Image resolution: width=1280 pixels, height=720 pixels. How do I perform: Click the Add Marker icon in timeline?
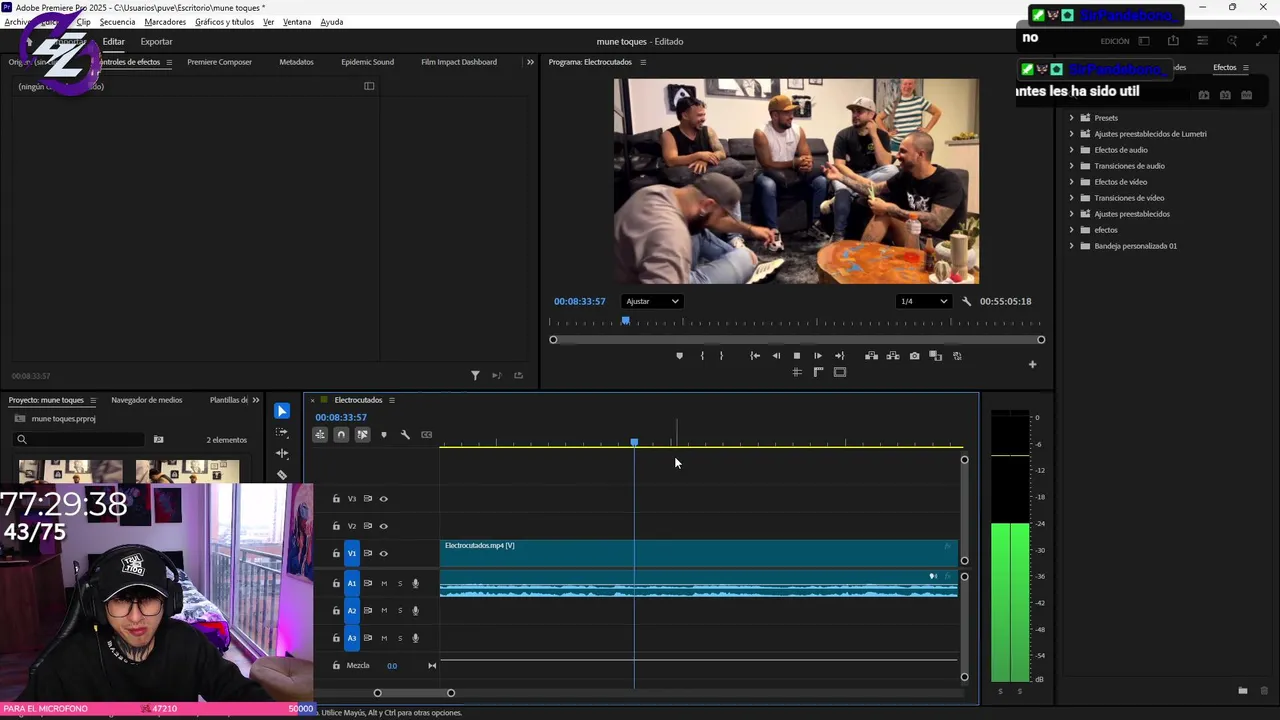pyautogui.click(x=384, y=435)
